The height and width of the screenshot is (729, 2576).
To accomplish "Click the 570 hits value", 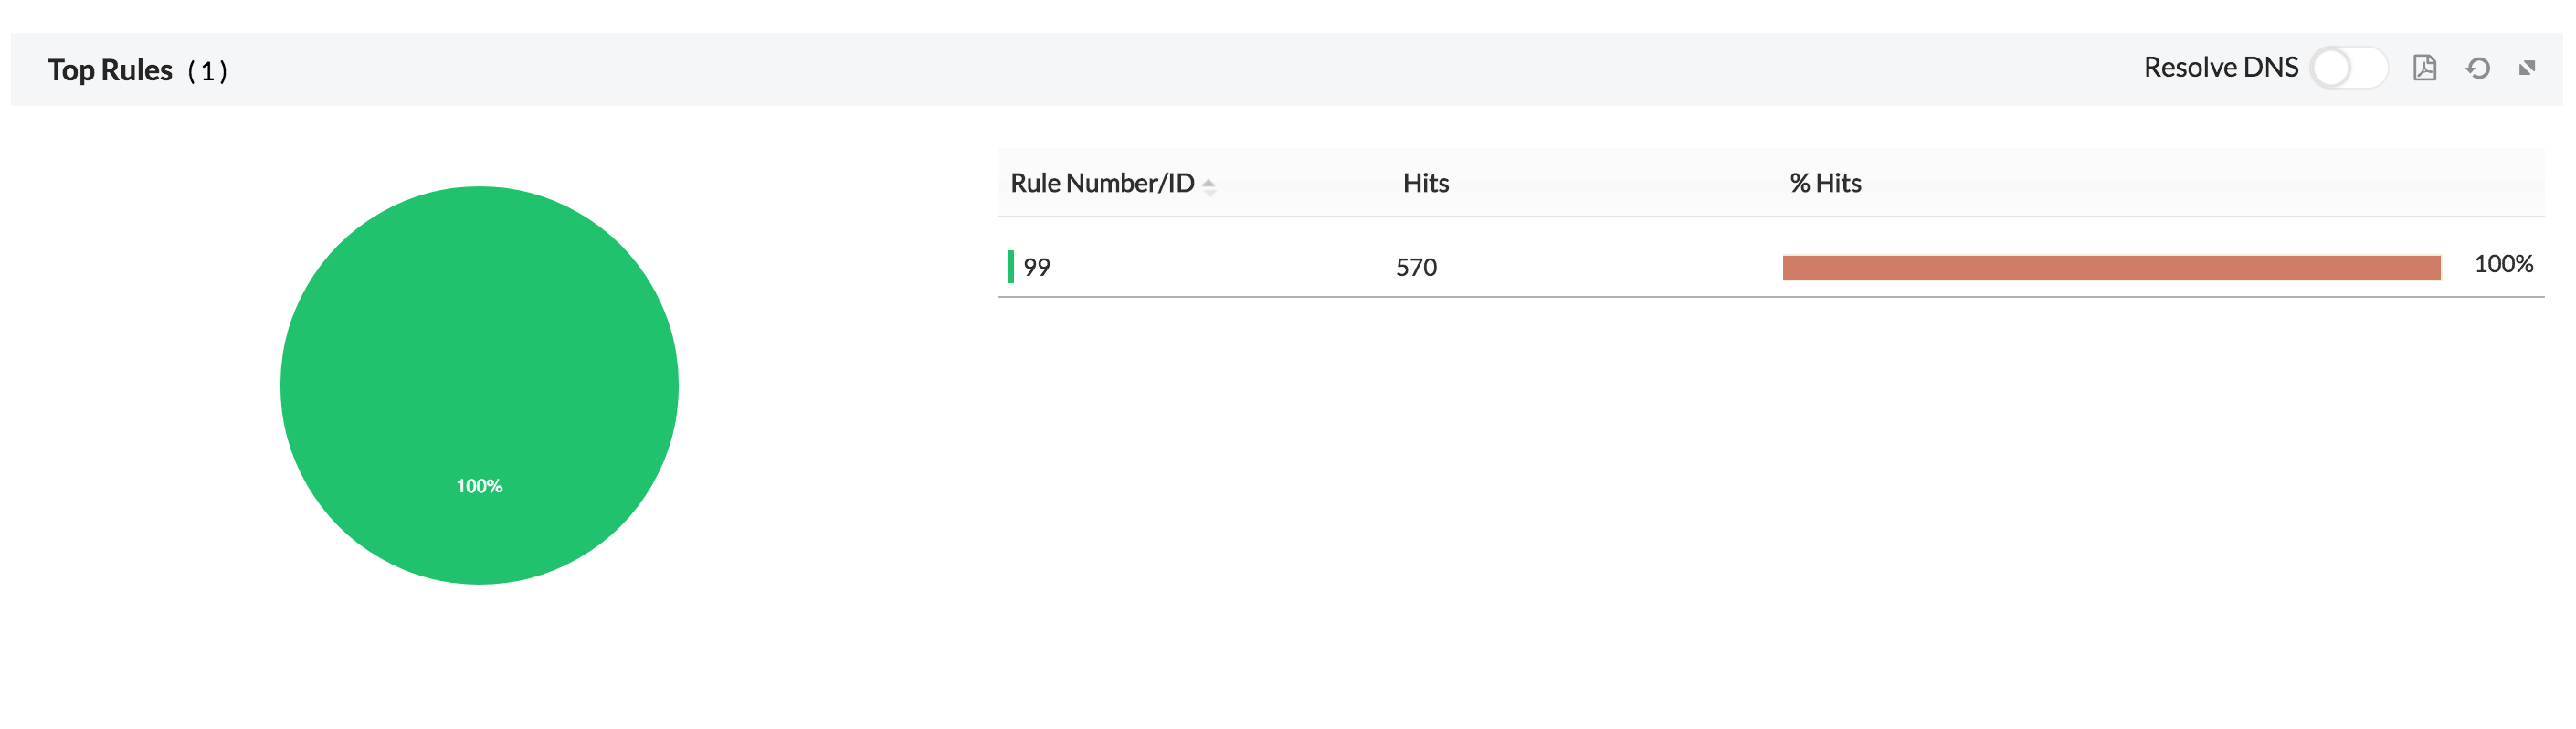I will (x=1416, y=267).
